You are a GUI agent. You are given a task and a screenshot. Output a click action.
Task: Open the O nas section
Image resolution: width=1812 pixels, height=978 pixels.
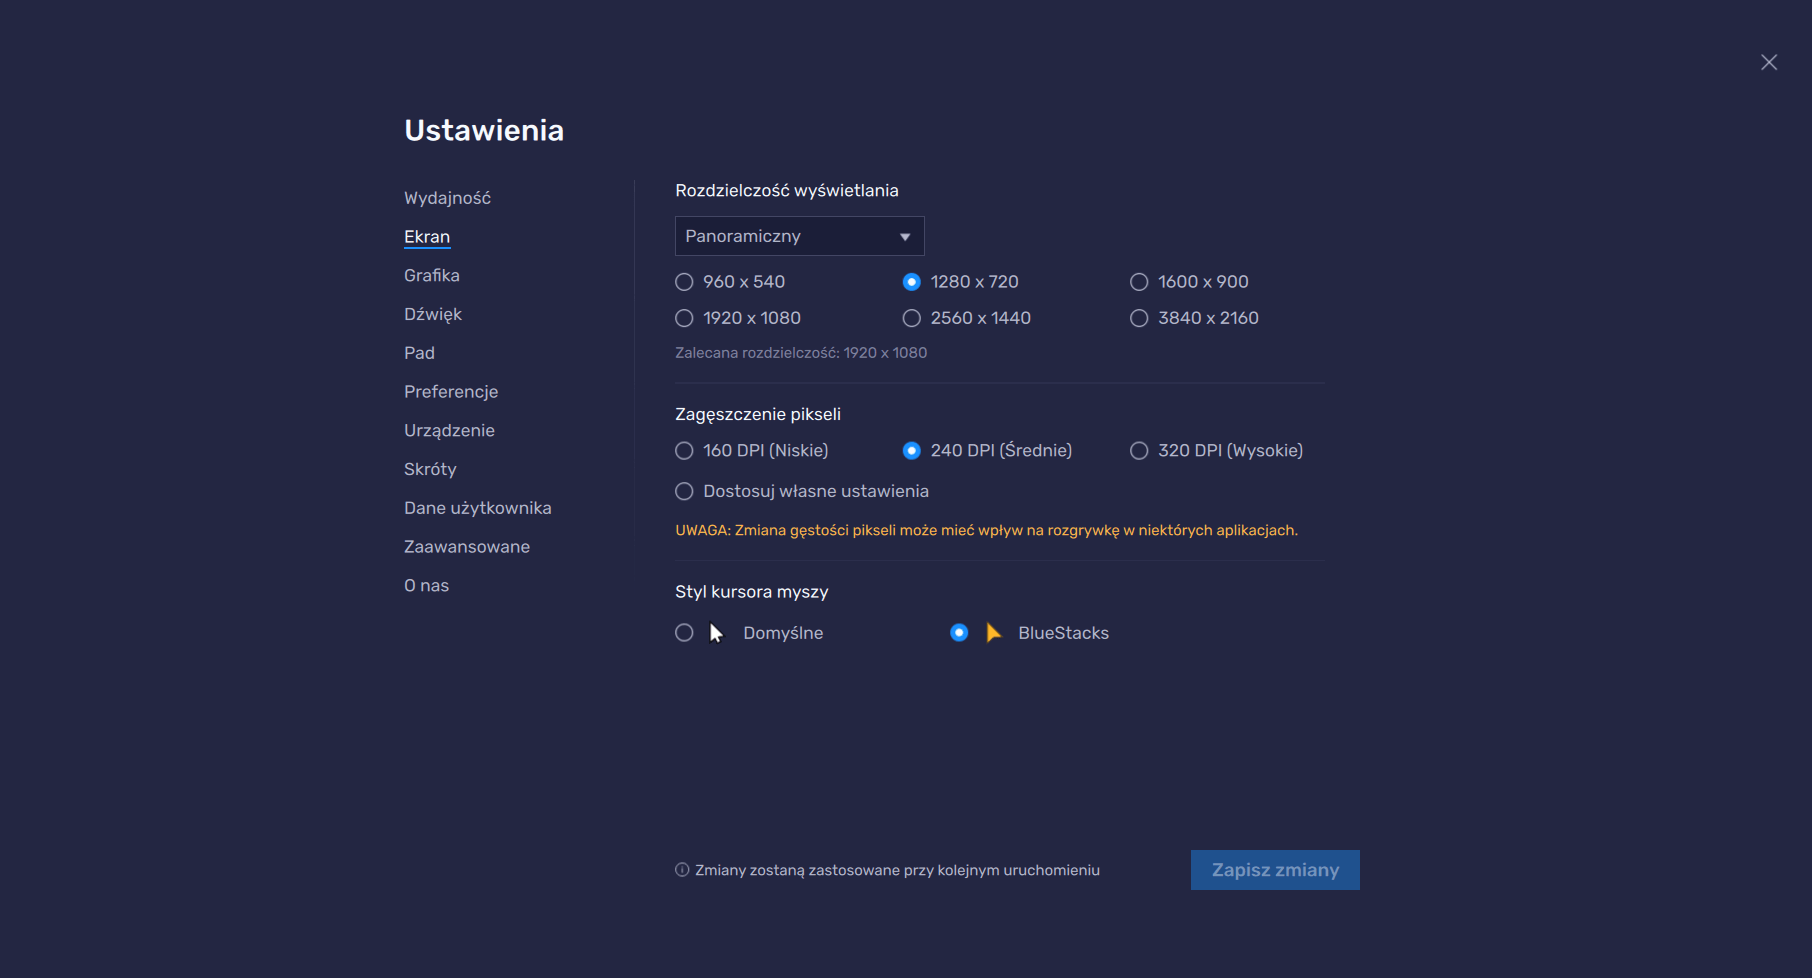pyautogui.click(x=426, y=586)
